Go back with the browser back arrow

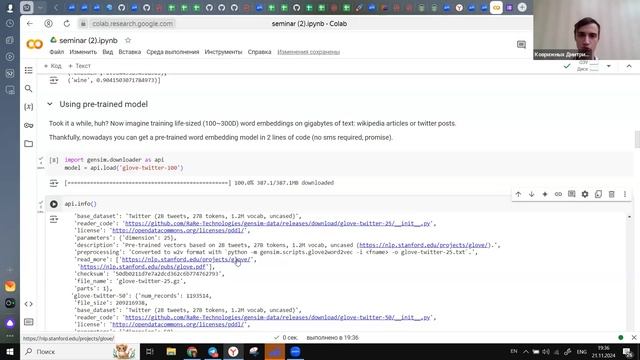click(30, 24)
